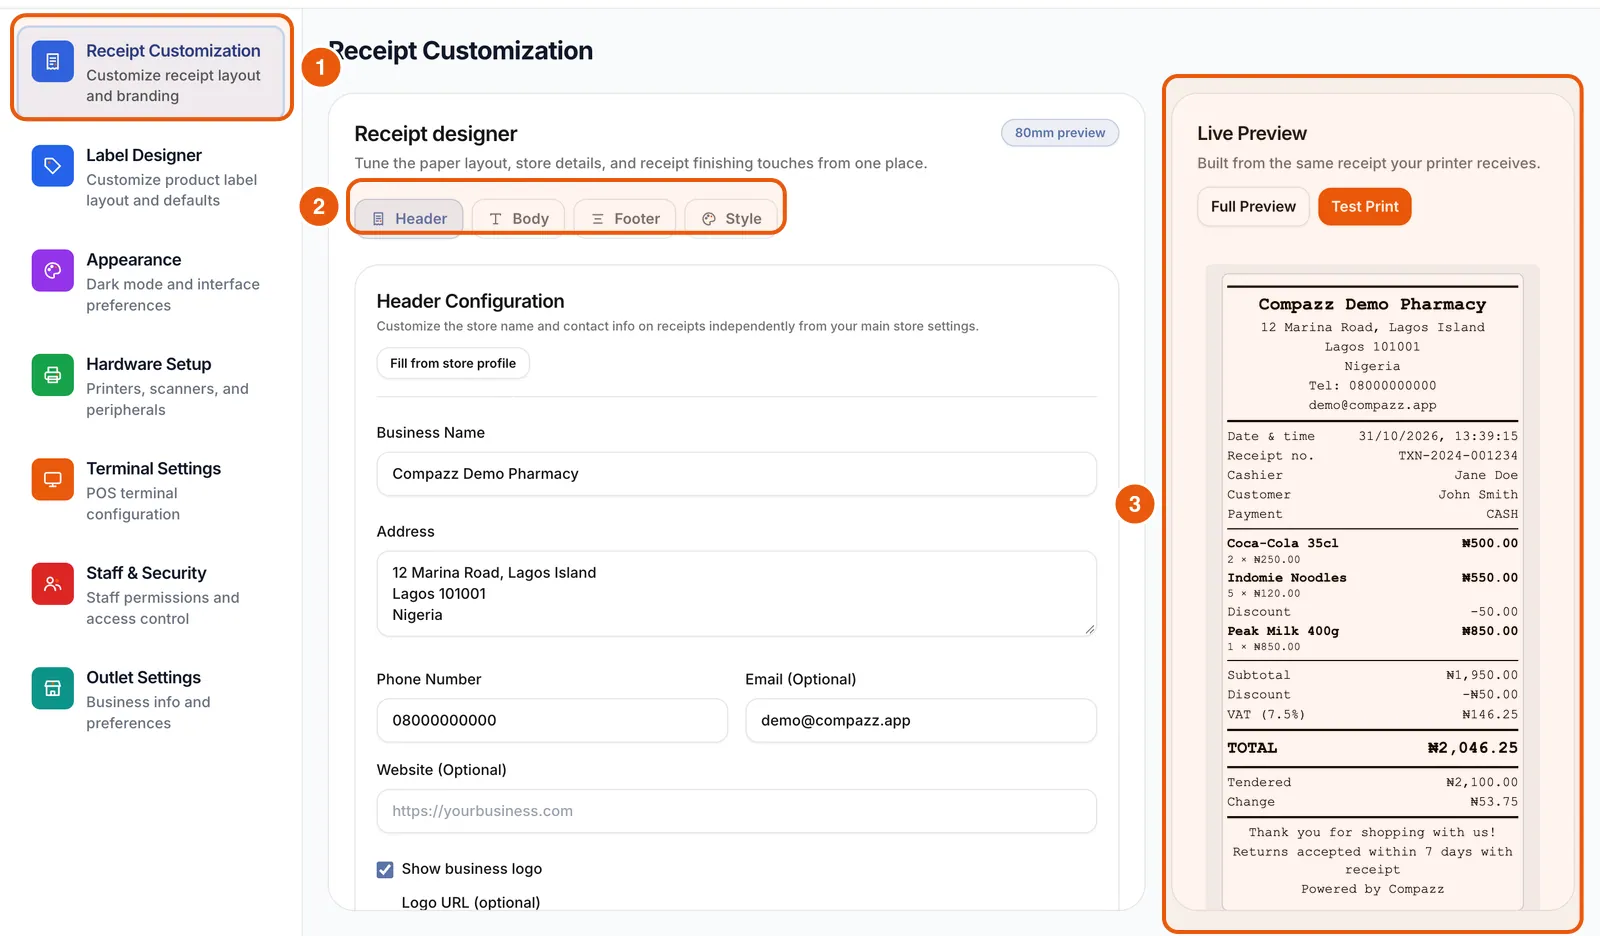The image size is (1600, 936).
Task: Click Fill from store profile button
Action: tap(453, 363)
